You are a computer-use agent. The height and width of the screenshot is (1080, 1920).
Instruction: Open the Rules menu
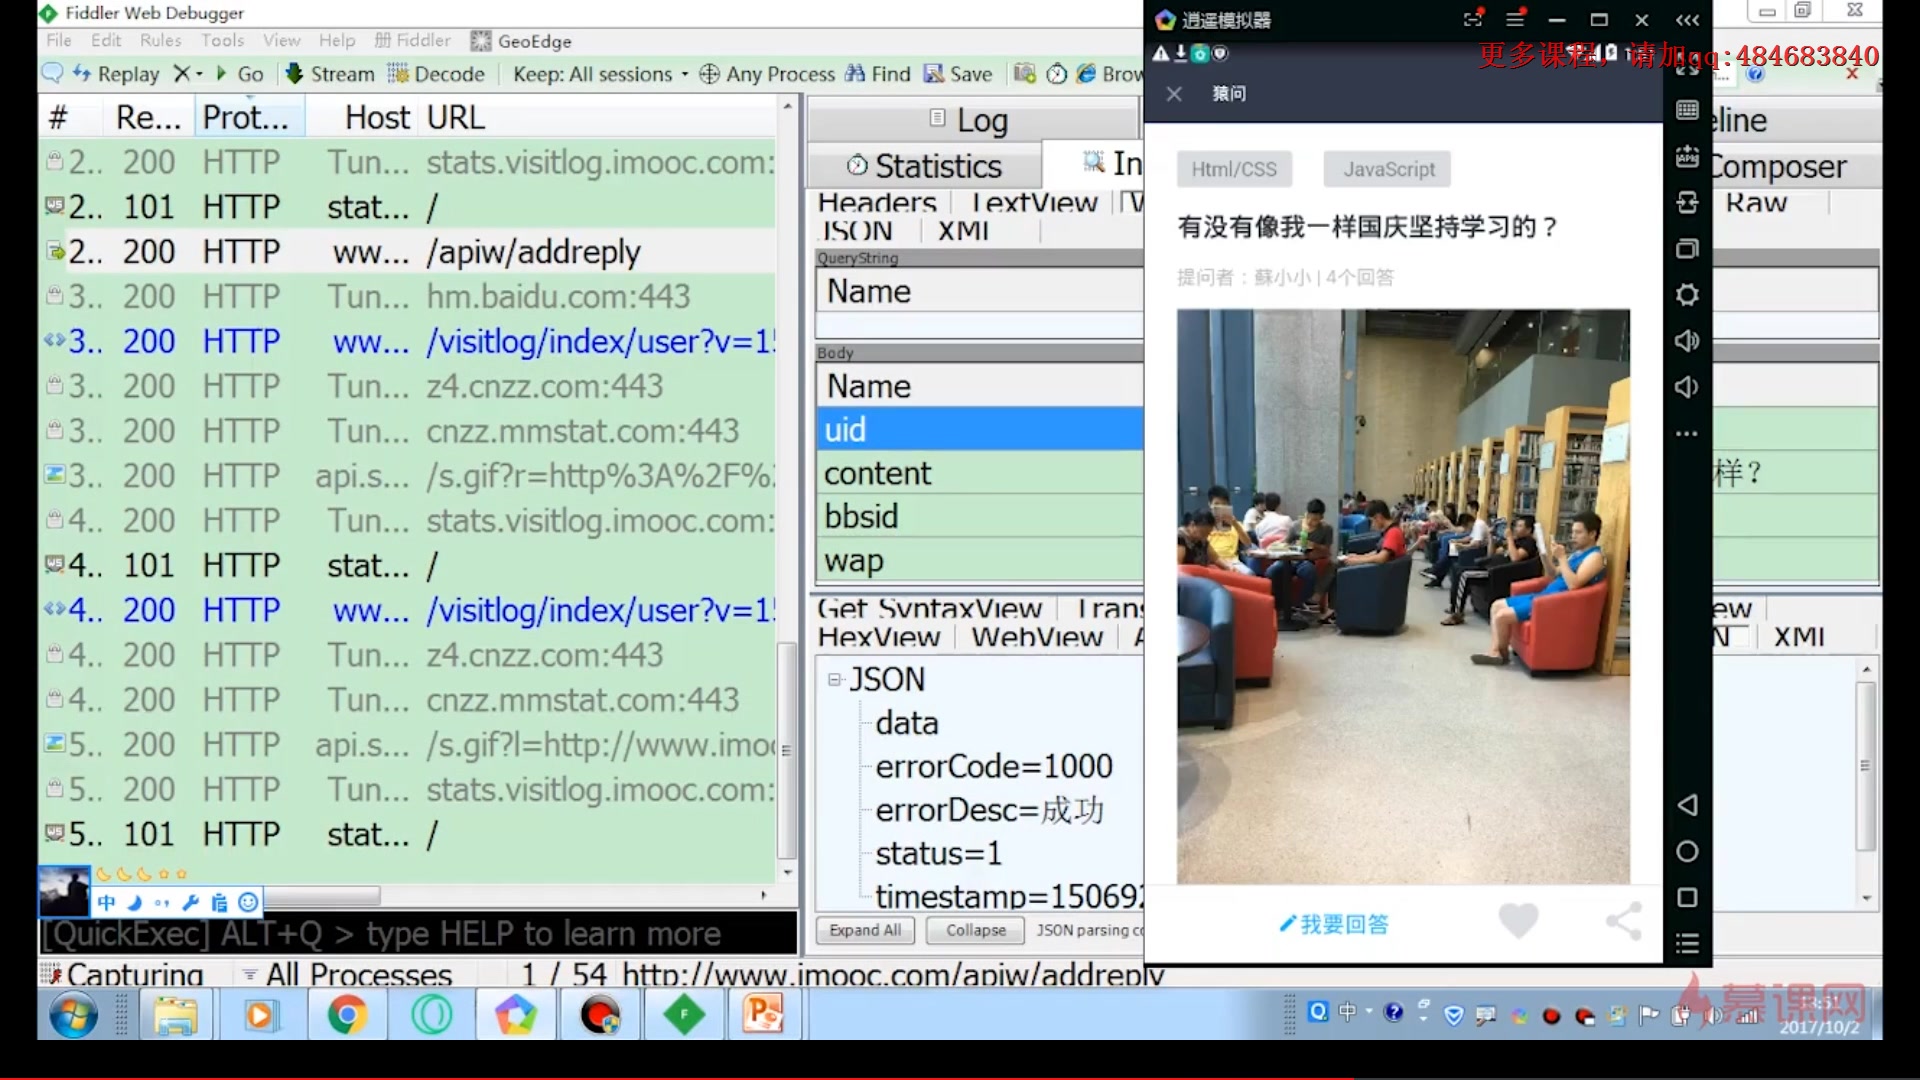(160, 40)
